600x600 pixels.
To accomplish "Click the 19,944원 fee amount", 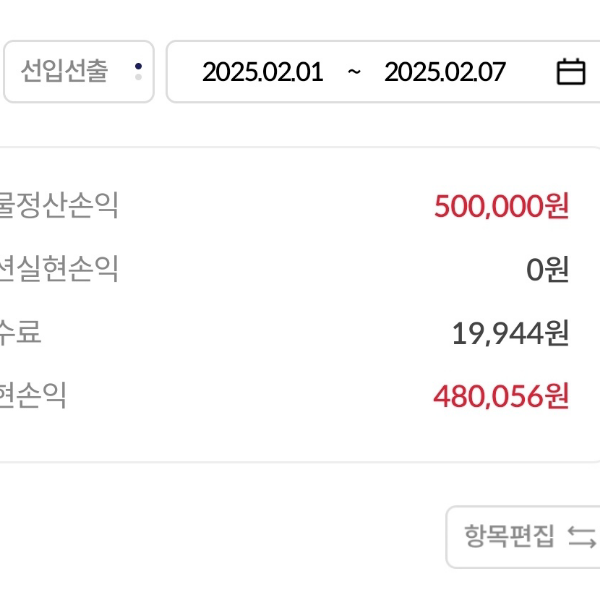I will (x=510, y=333).
